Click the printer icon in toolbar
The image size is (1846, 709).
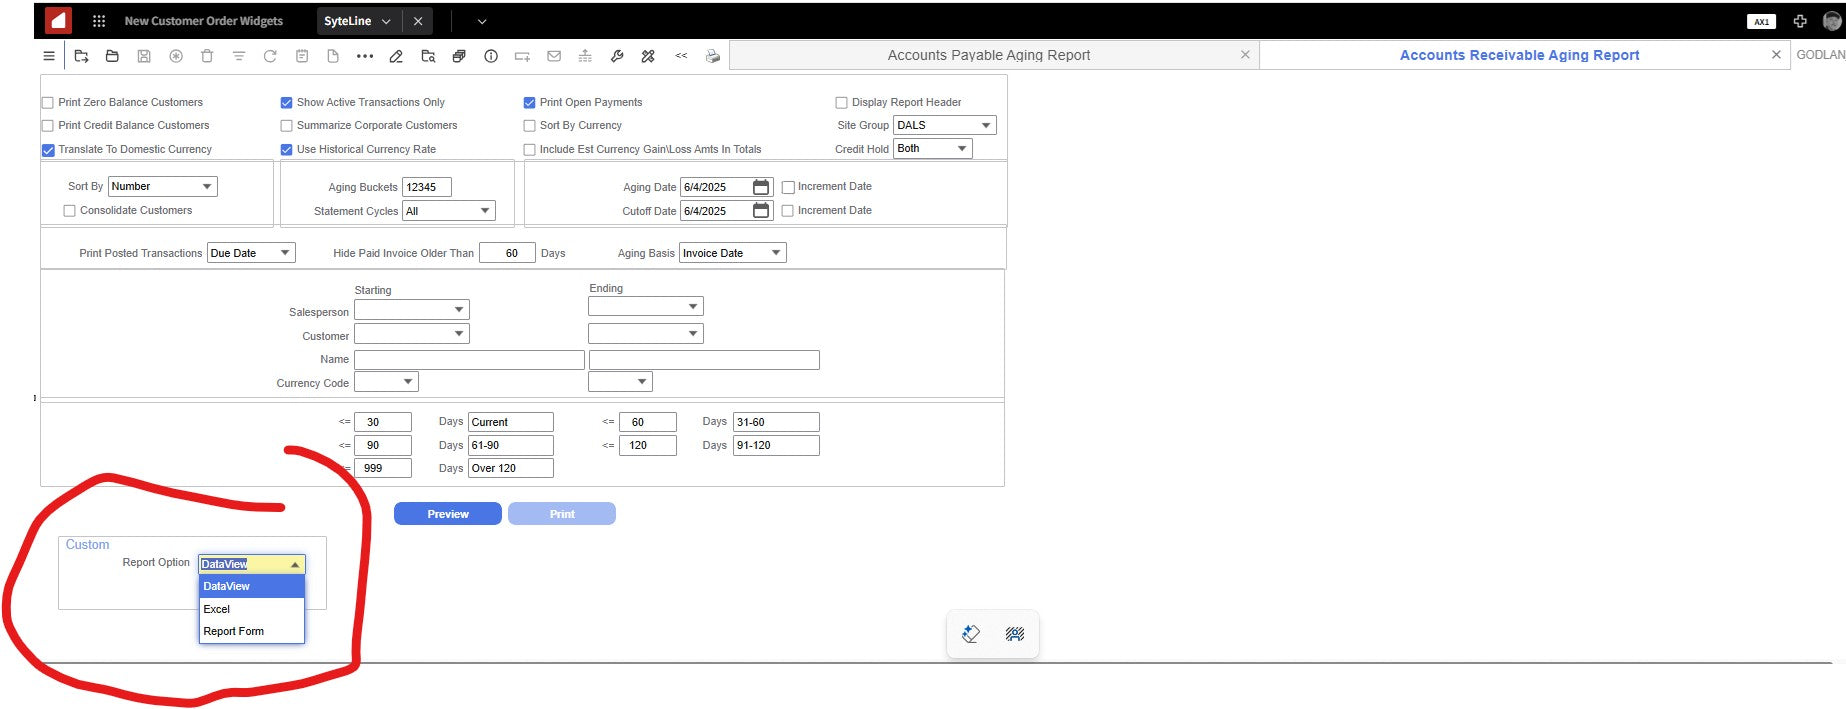712,56
